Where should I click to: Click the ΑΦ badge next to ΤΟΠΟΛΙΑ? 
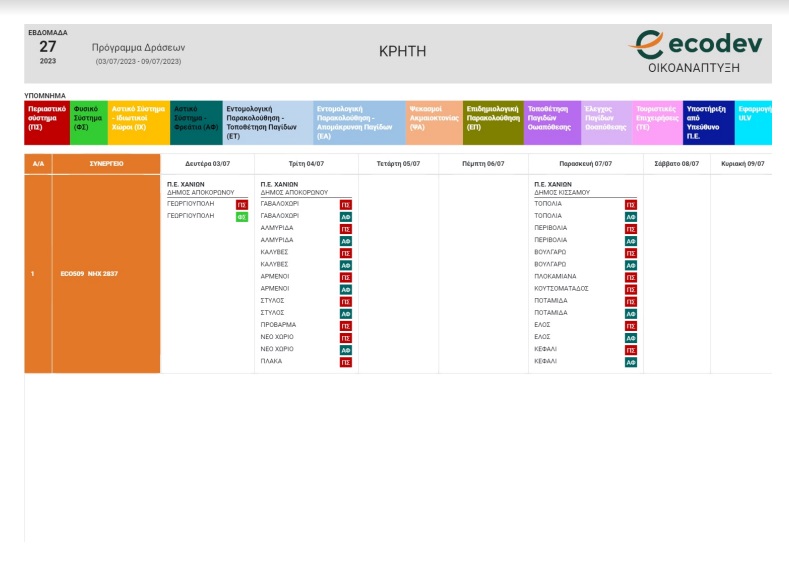pyautogui.click(x=631, y=216)
